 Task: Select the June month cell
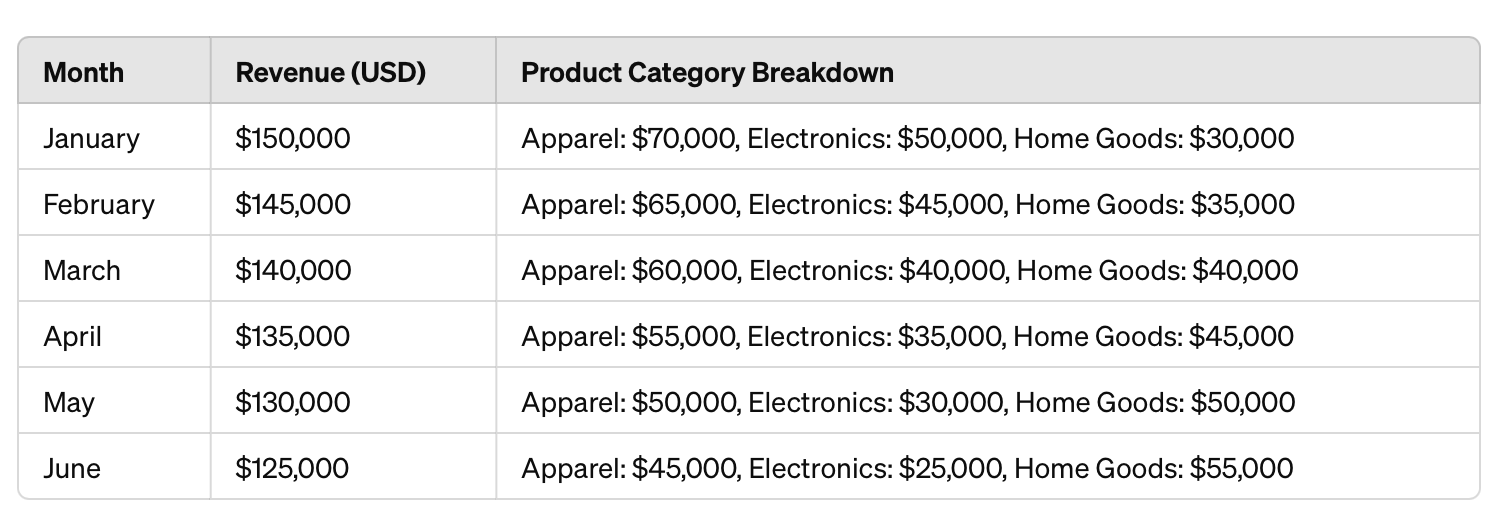pyautogui.click(x=72, y=468)
